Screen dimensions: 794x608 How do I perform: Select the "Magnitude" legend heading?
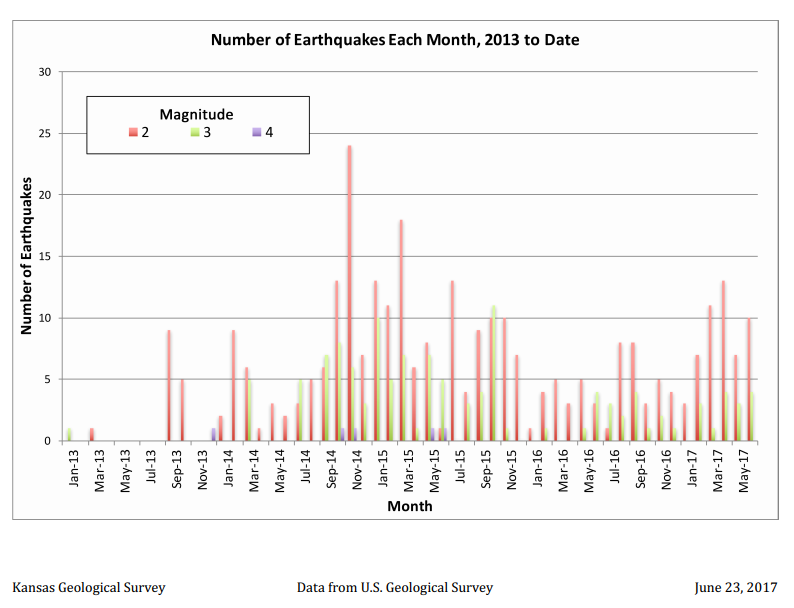tap(197, 113)
